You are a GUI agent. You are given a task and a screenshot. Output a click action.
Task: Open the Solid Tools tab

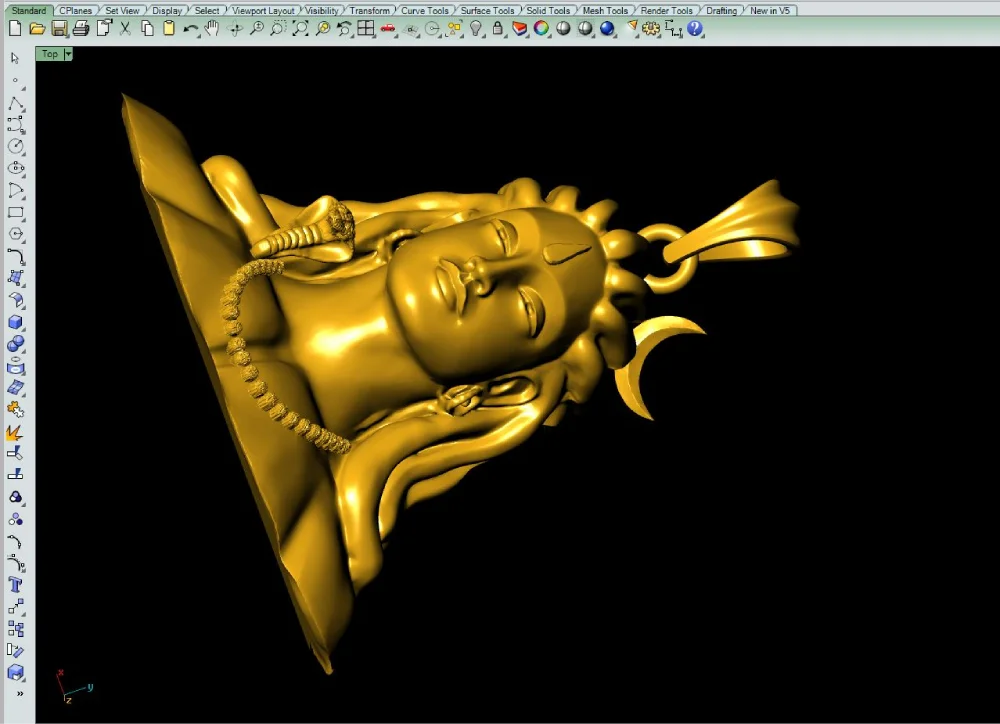(x=548, y=10)
